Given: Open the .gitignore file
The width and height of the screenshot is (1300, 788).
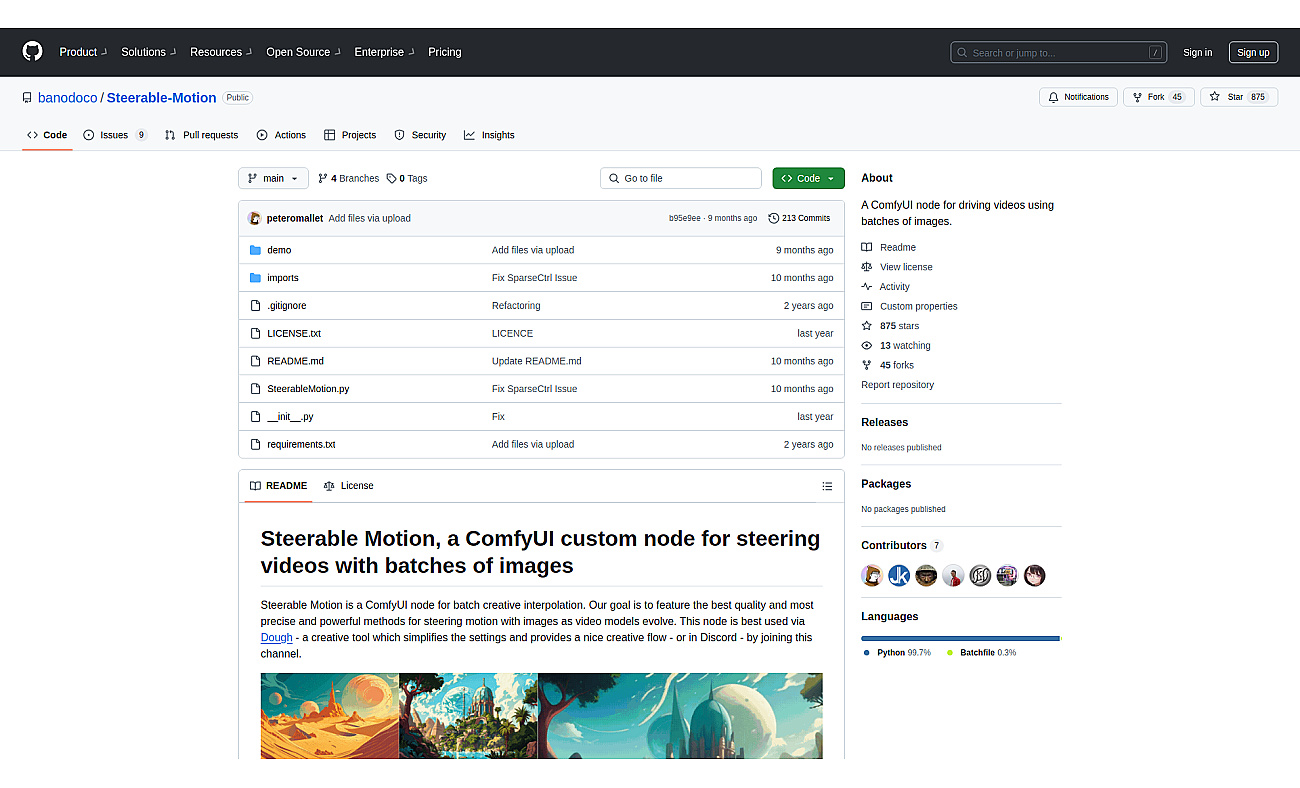Looking at the screenshot, I should tap(286, 306).
